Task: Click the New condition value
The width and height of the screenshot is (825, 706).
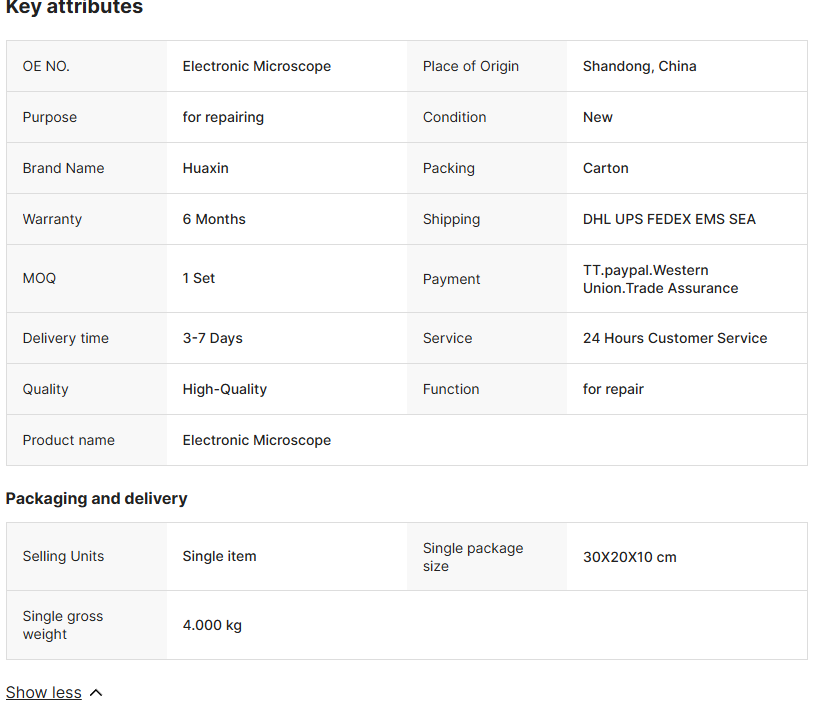Action: point(597,117)
